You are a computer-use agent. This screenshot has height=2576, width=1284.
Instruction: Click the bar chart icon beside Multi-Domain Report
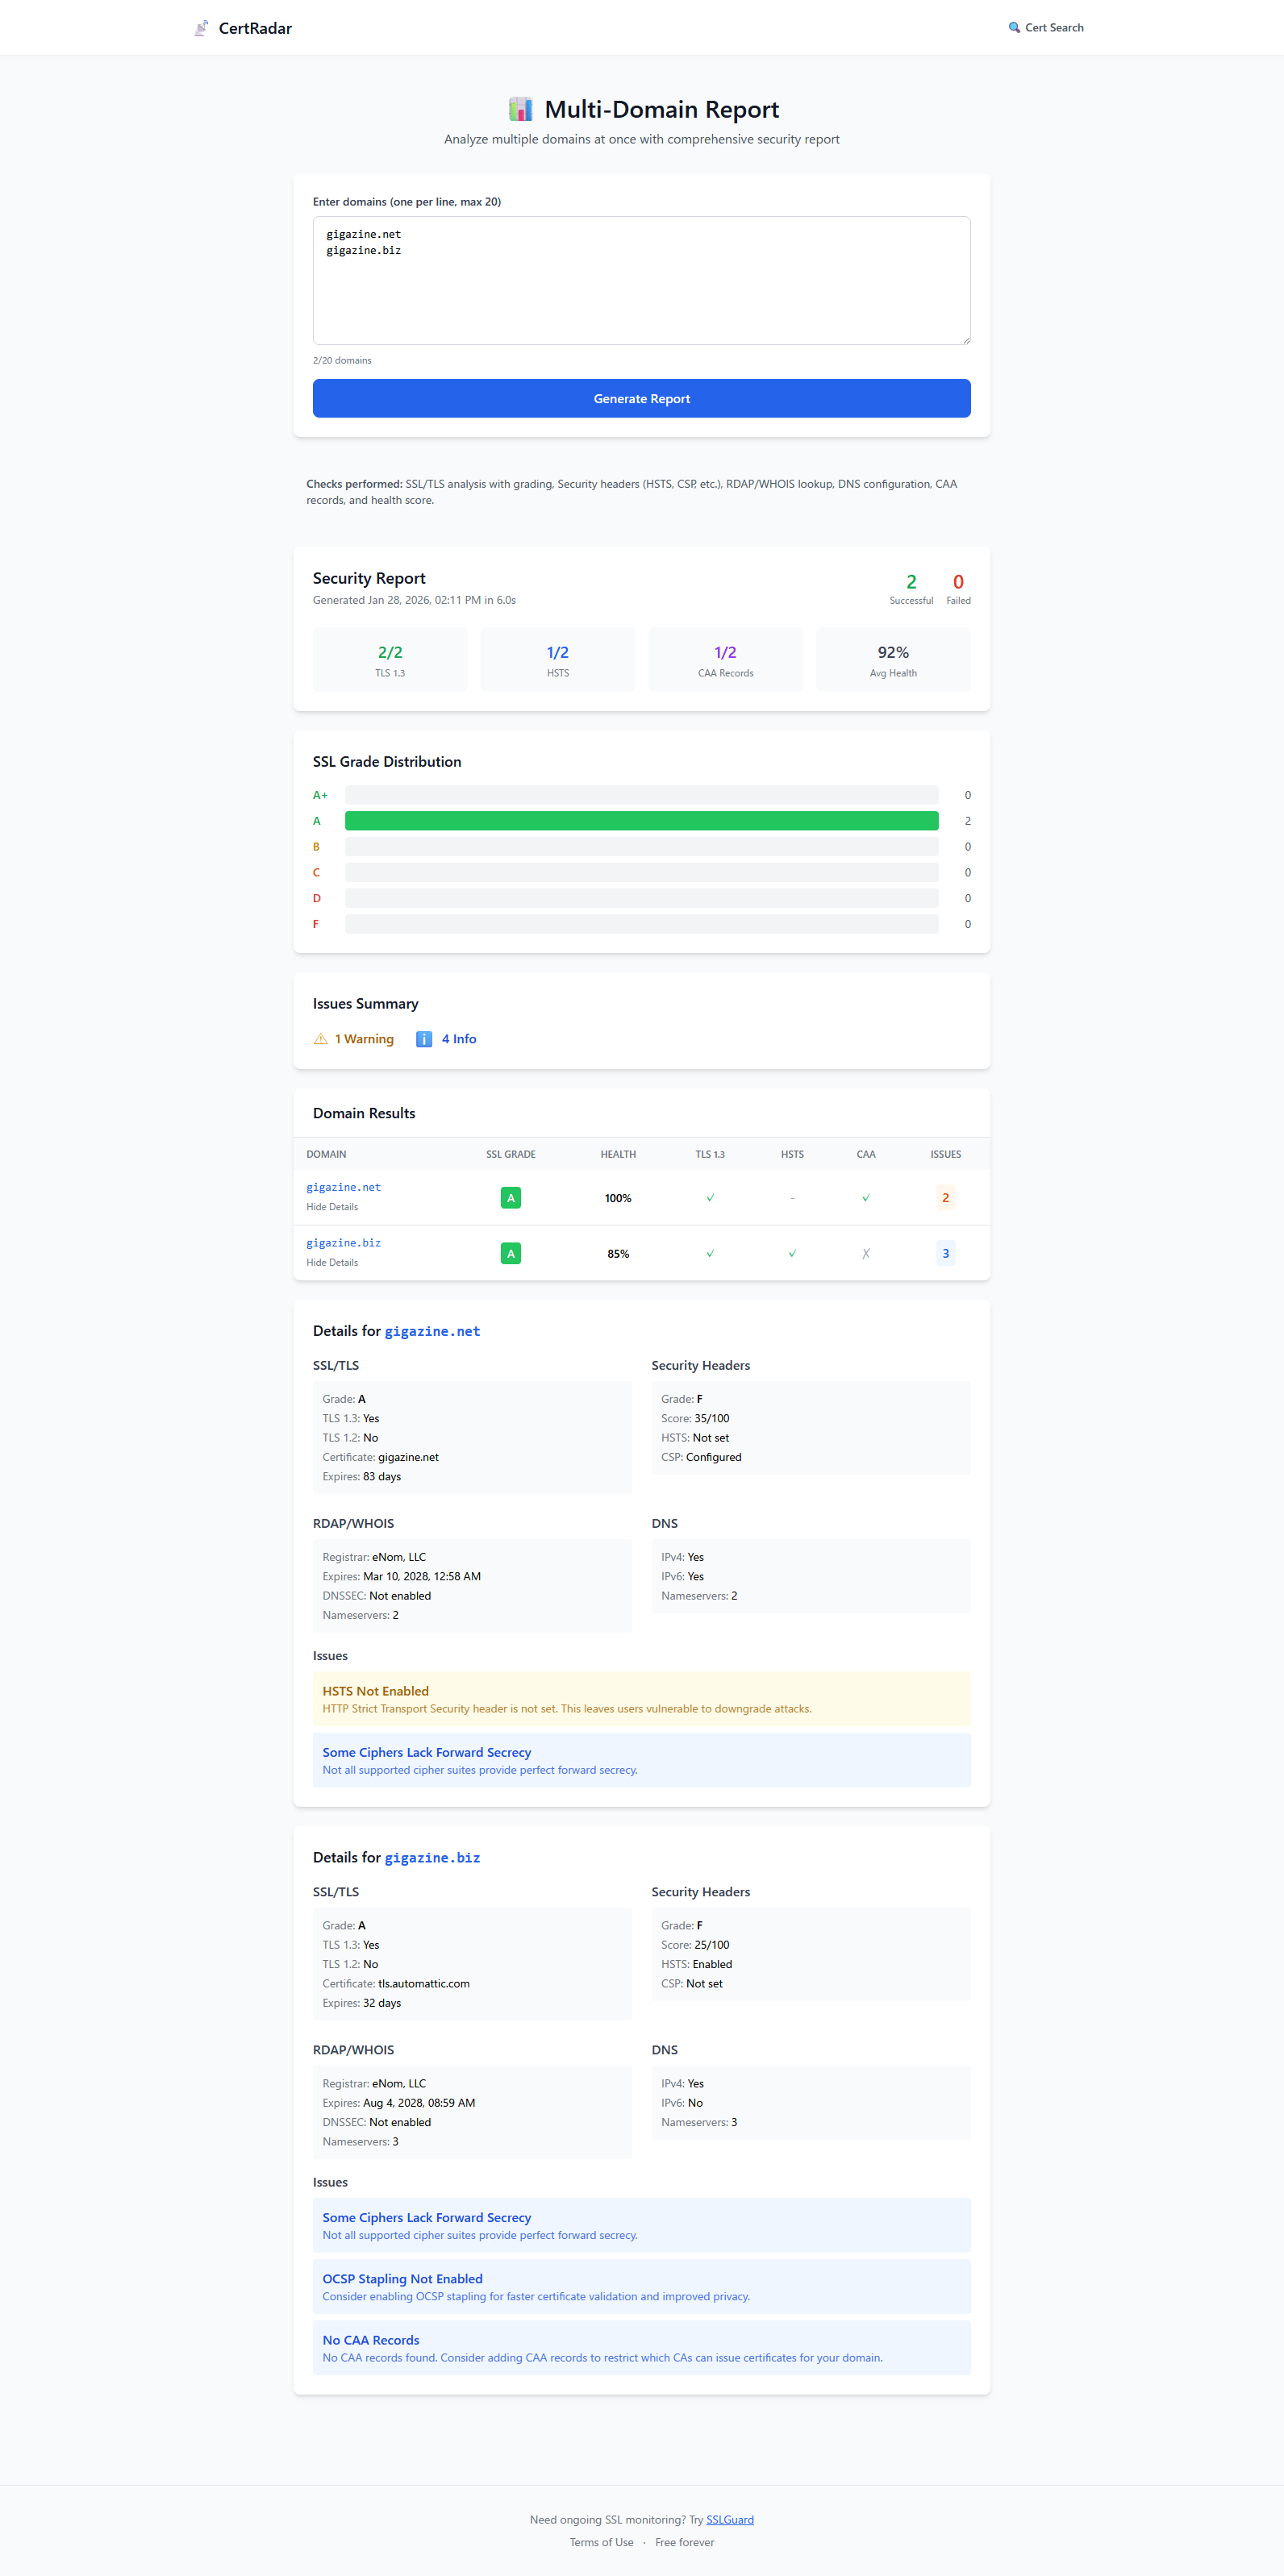point(520,109)
